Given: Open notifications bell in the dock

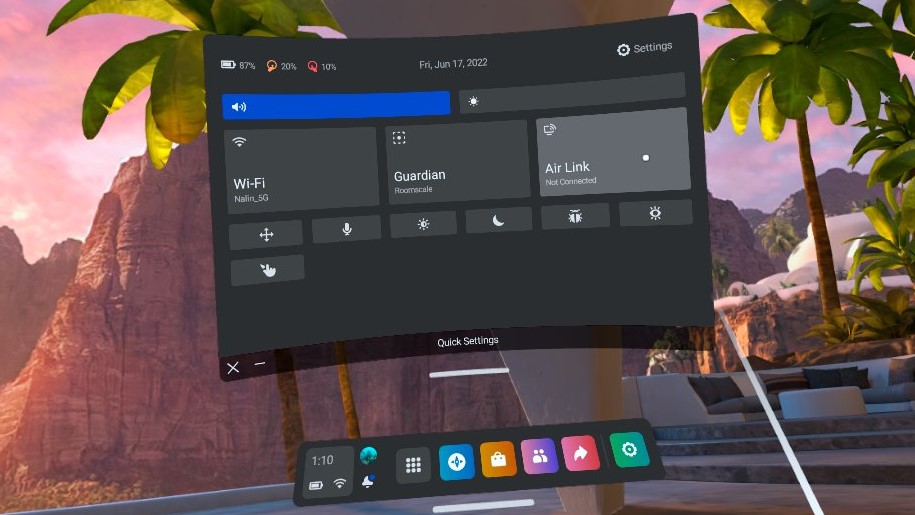Looking at the screenshot, I should [x=368, y=482].
